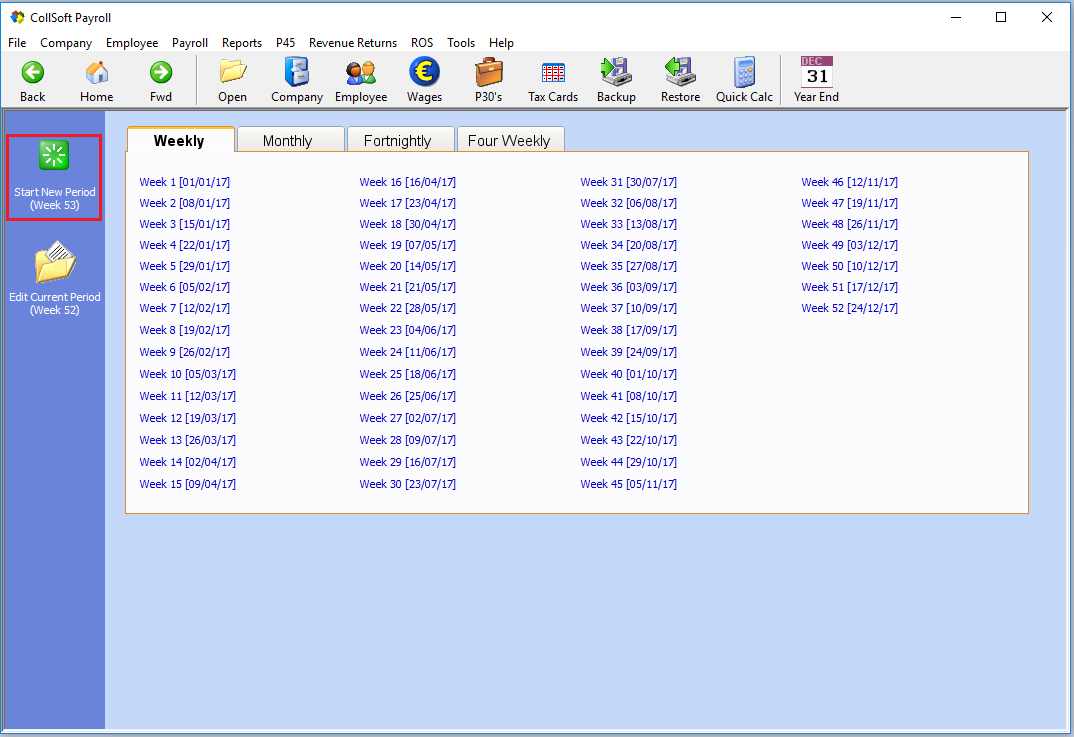This screenshot has height=737, width=1074.
Task: Click the Backup toolbar icon
Action: [x=616, y=73]
